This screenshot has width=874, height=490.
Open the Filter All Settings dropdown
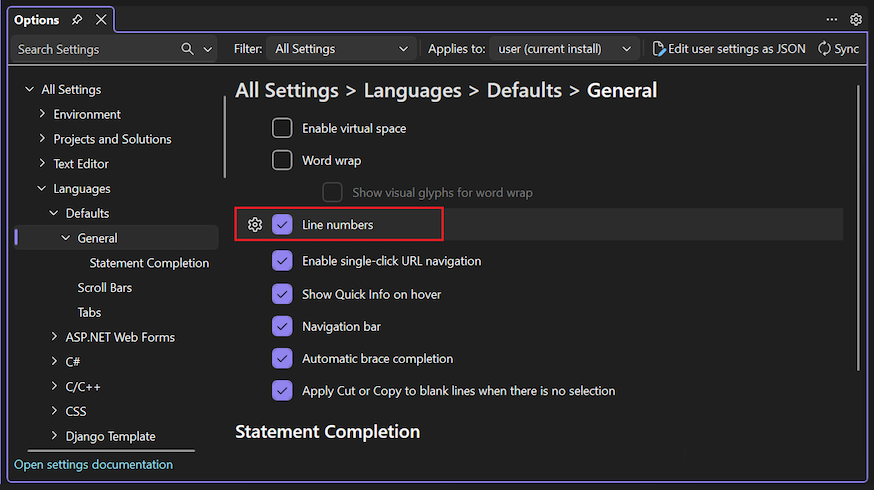pos(341,49)
